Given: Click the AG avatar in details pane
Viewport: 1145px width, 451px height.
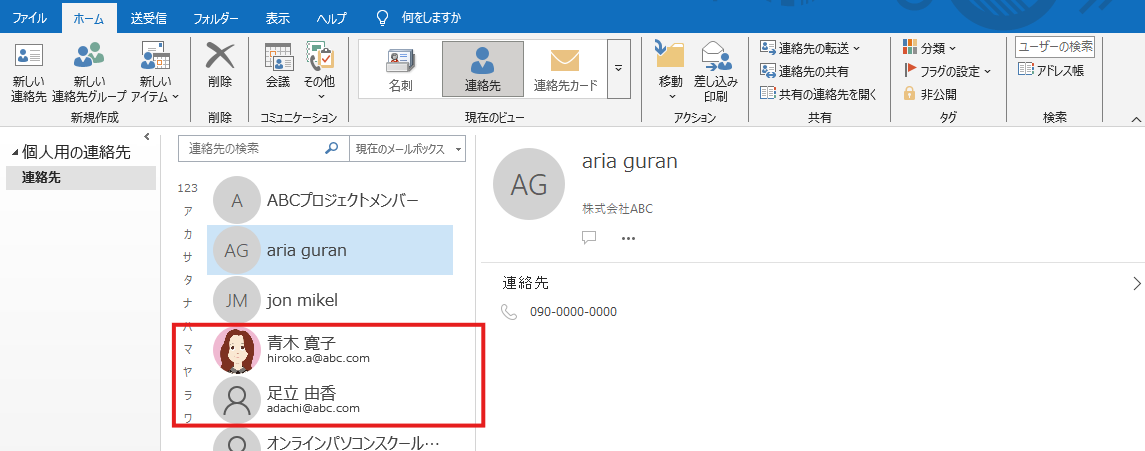Looking at the screenshot, I should (x=529, y=185).
